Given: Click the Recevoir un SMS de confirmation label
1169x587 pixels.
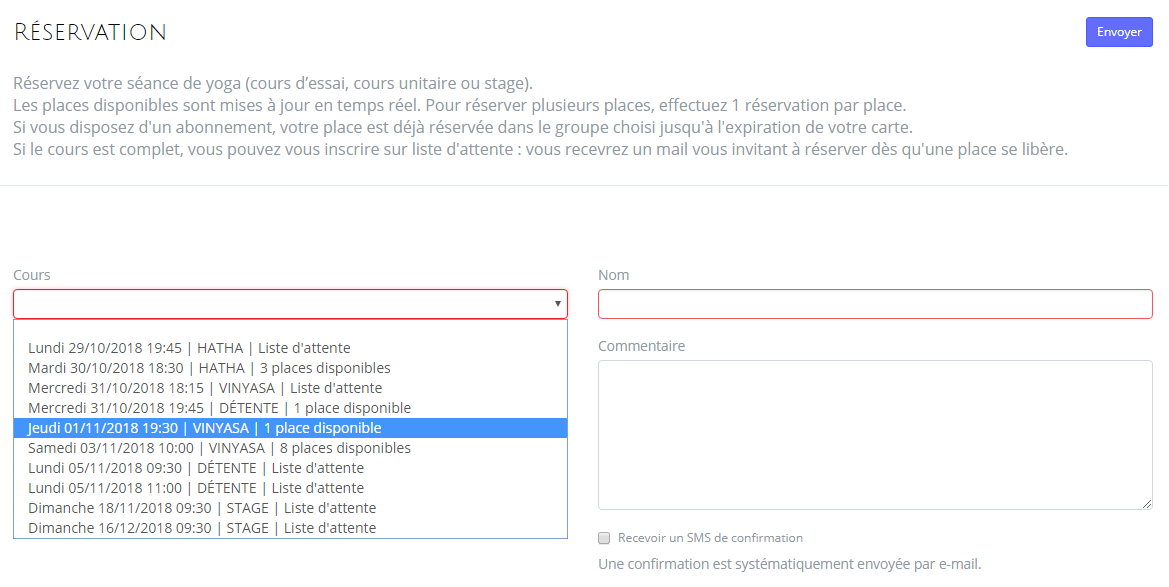Looking at the screenshot, I should (710, 538).
